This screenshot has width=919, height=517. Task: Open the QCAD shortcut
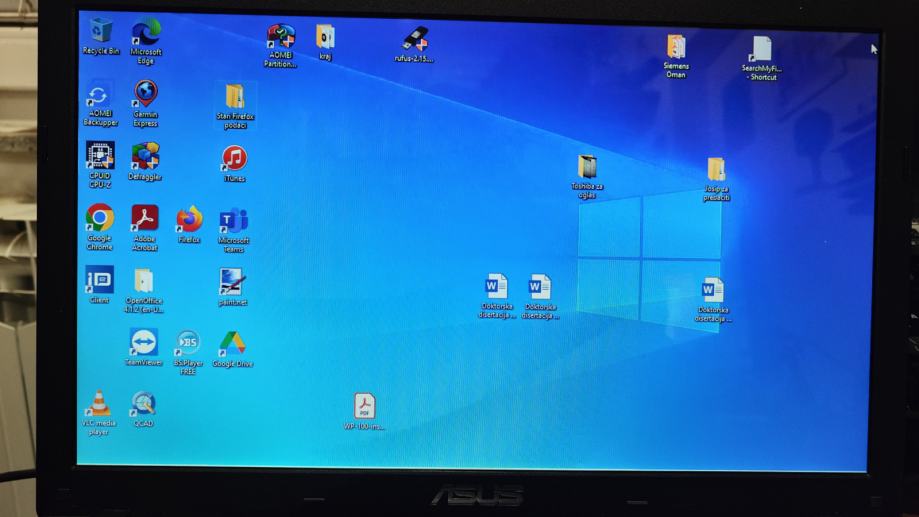(144, 410)
